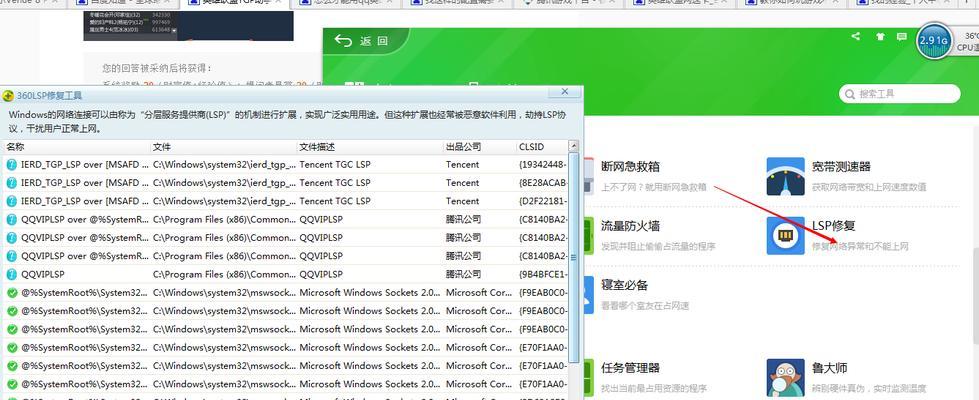
Task: Click the LSP list scrollbar up arrow
Action: tap(574, 146)
